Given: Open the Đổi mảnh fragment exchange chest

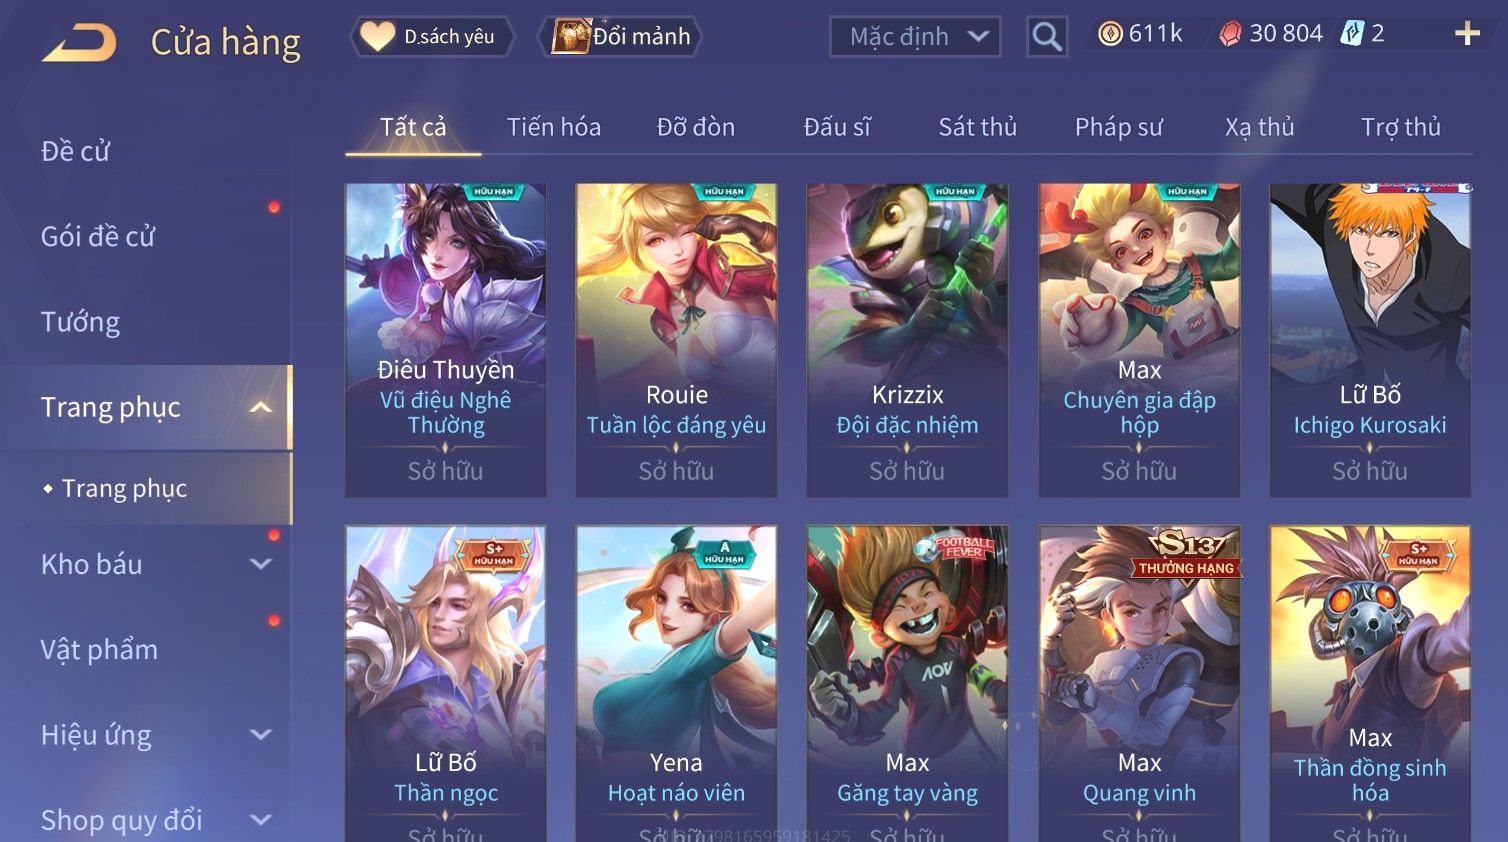Looking at the screenshot, I should [620, 37].
